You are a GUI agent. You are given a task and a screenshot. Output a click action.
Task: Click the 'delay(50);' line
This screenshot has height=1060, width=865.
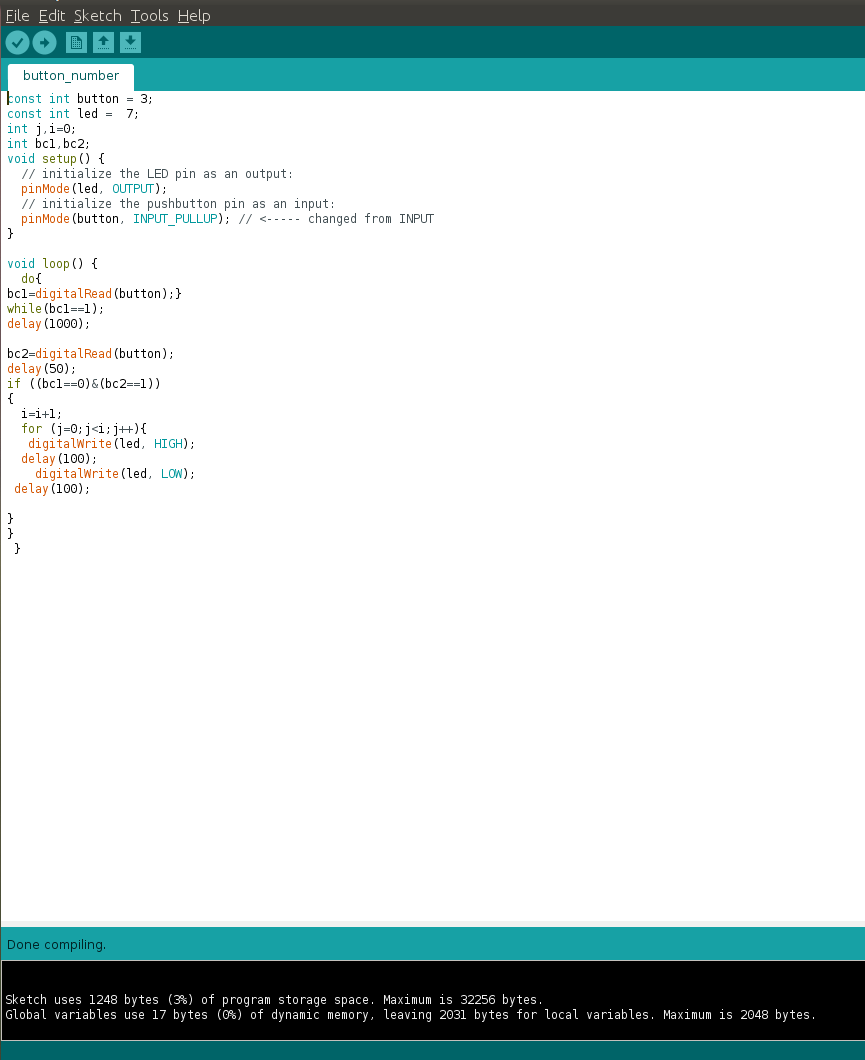[42, 368]
